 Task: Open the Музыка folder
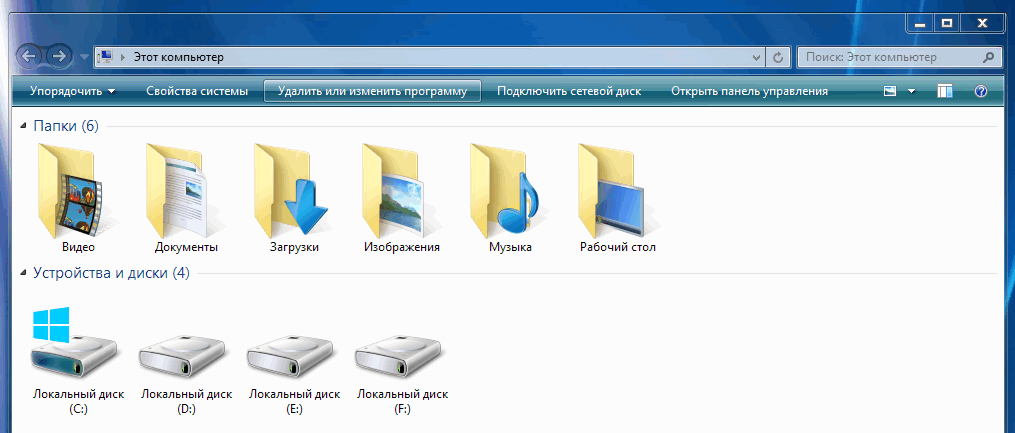(510, 197)
